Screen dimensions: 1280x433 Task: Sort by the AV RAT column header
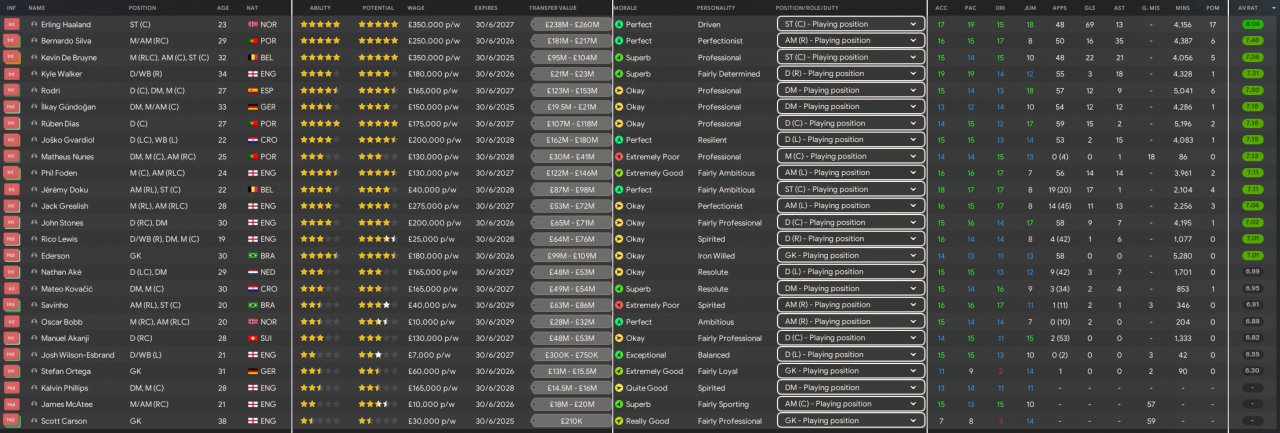point(1250,7)
